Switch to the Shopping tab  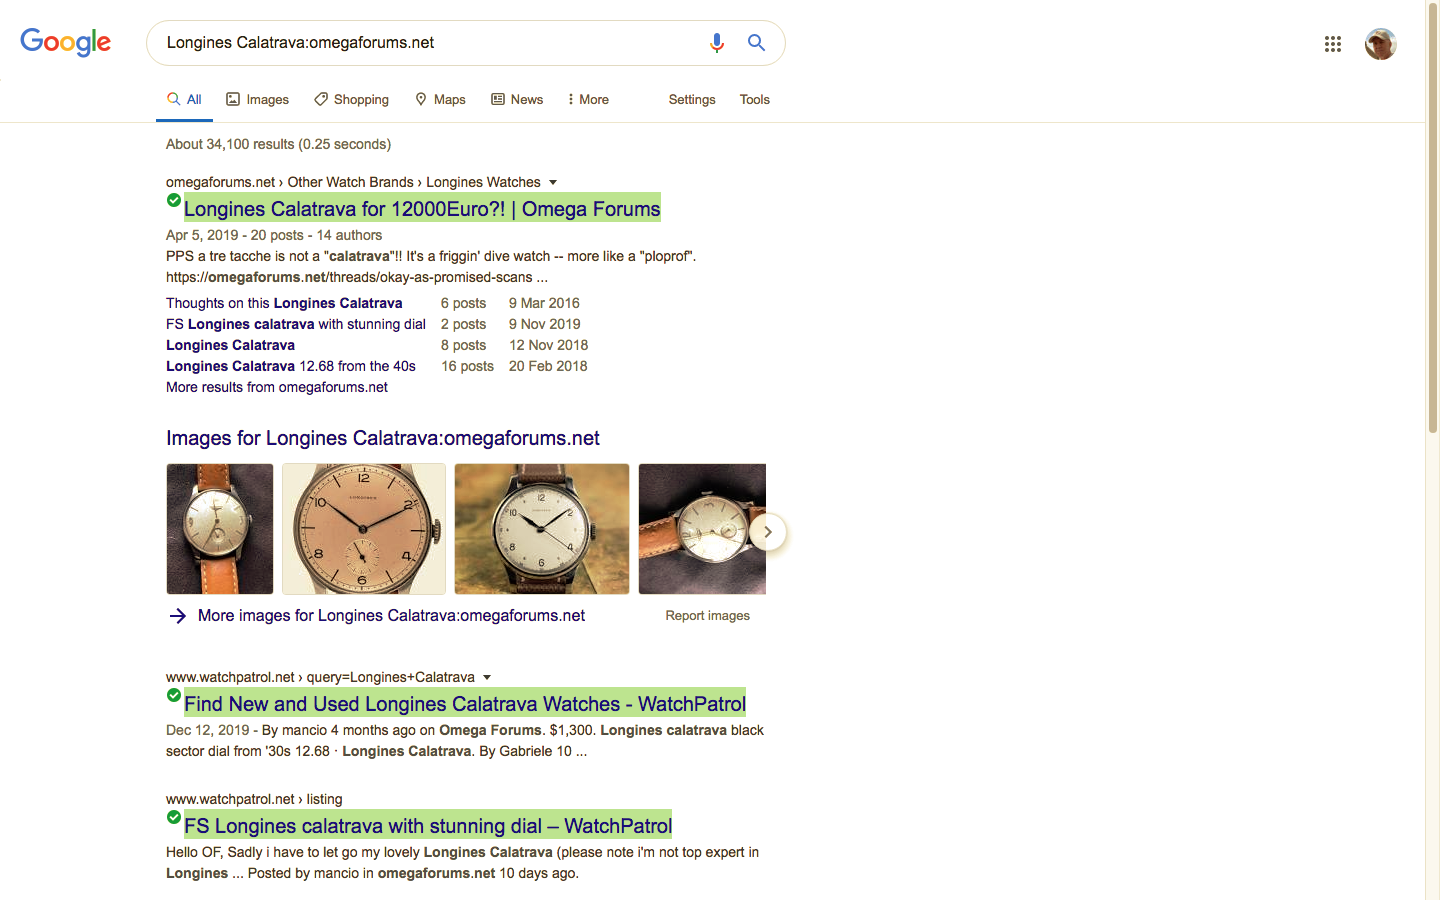click(x=352, y=100)
